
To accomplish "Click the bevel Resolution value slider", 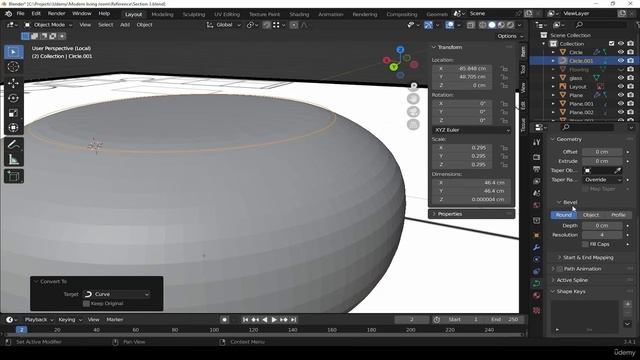I will [602, 235].
